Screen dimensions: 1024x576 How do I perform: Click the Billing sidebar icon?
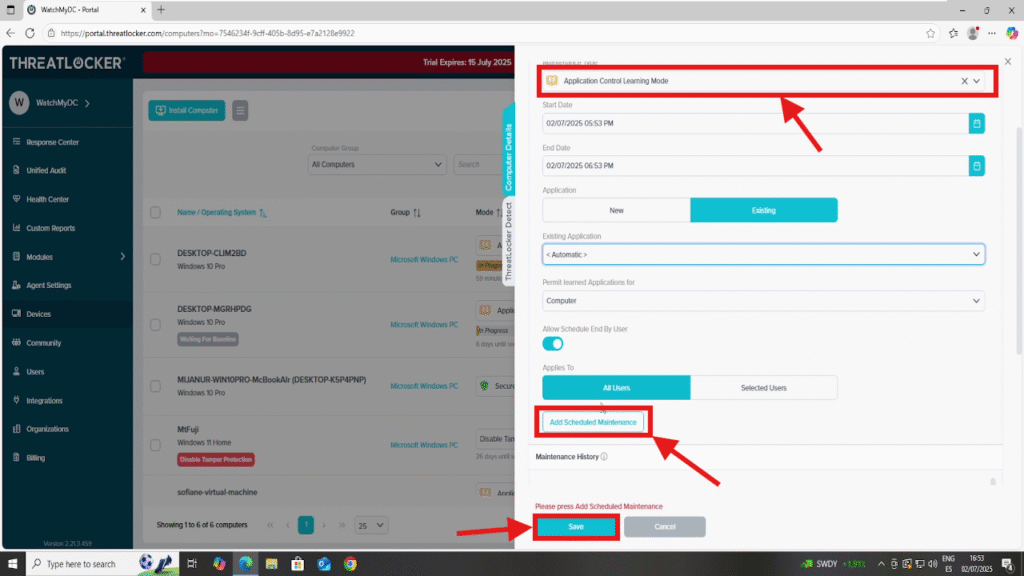16,457
